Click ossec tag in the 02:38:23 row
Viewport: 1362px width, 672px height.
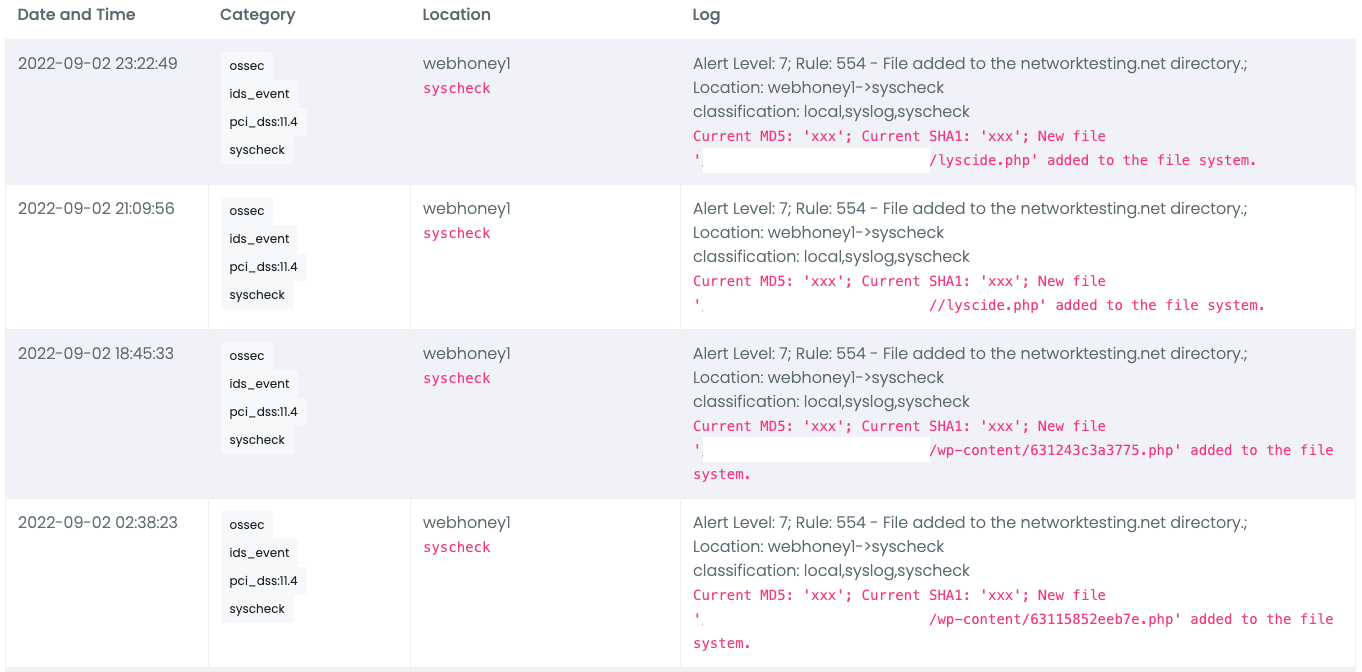pyautogui.click(x=247, y=525)
